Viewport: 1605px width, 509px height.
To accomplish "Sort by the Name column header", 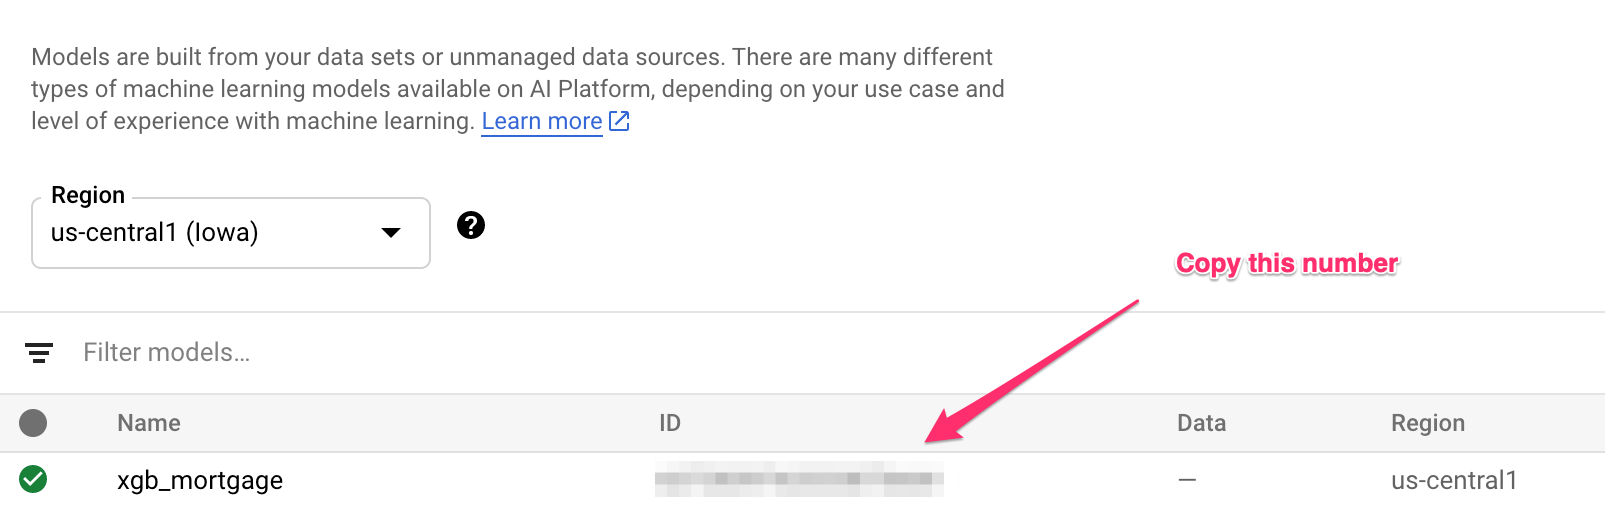I will (149, 423).
